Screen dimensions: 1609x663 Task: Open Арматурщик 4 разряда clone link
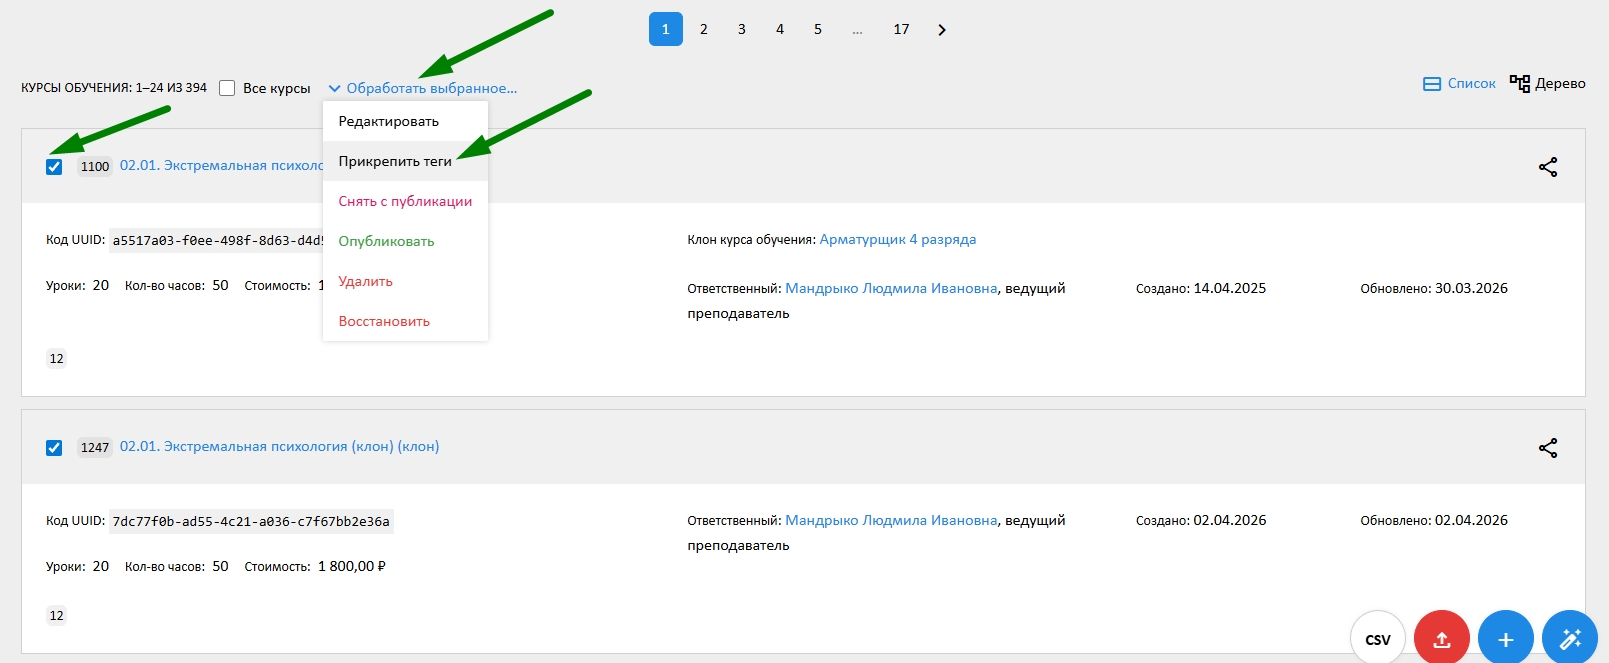(x=898, y=239)
